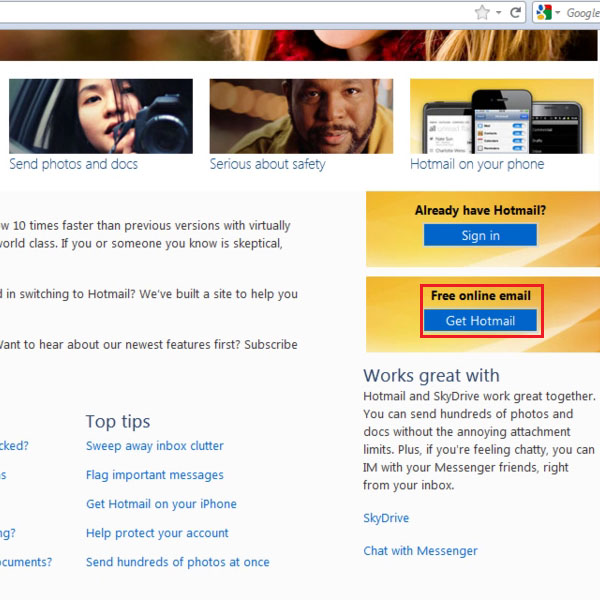Open Send hundreds of photos at once
Image resolution: width=600 pixels, height=600 pixels.
178,562
